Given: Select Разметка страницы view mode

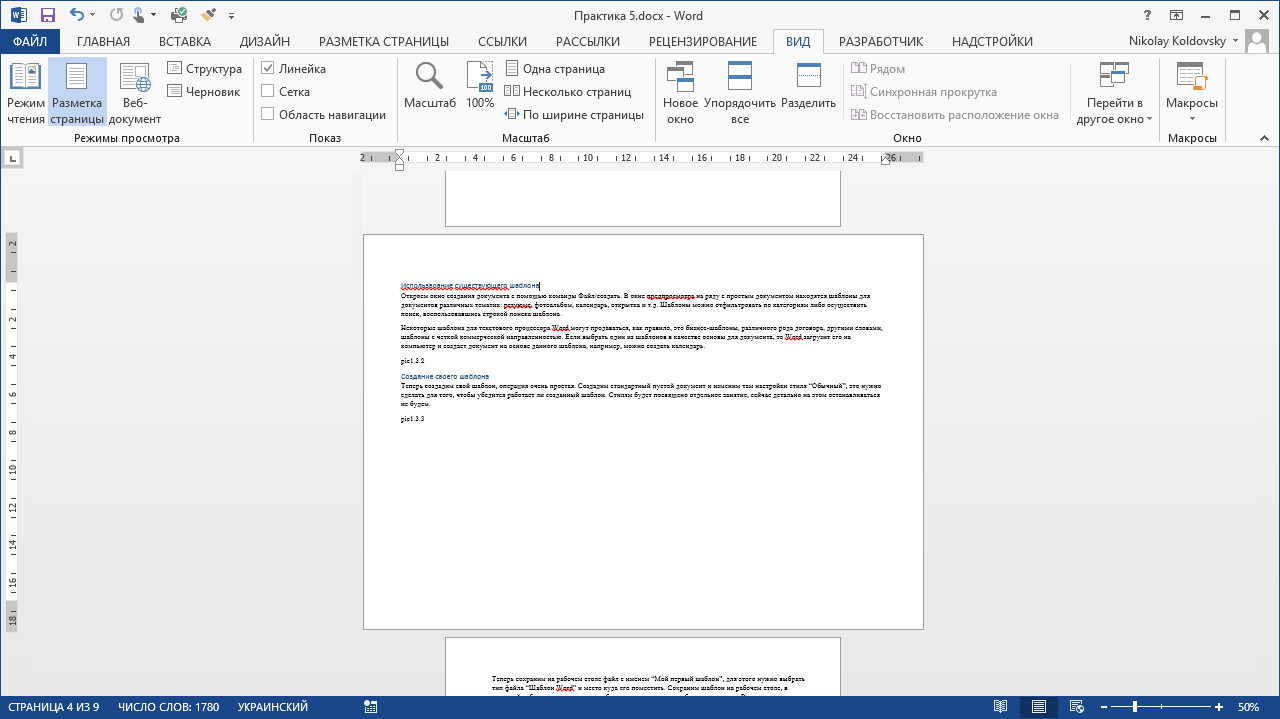Looking at the screenshot, I should point(77,93).
